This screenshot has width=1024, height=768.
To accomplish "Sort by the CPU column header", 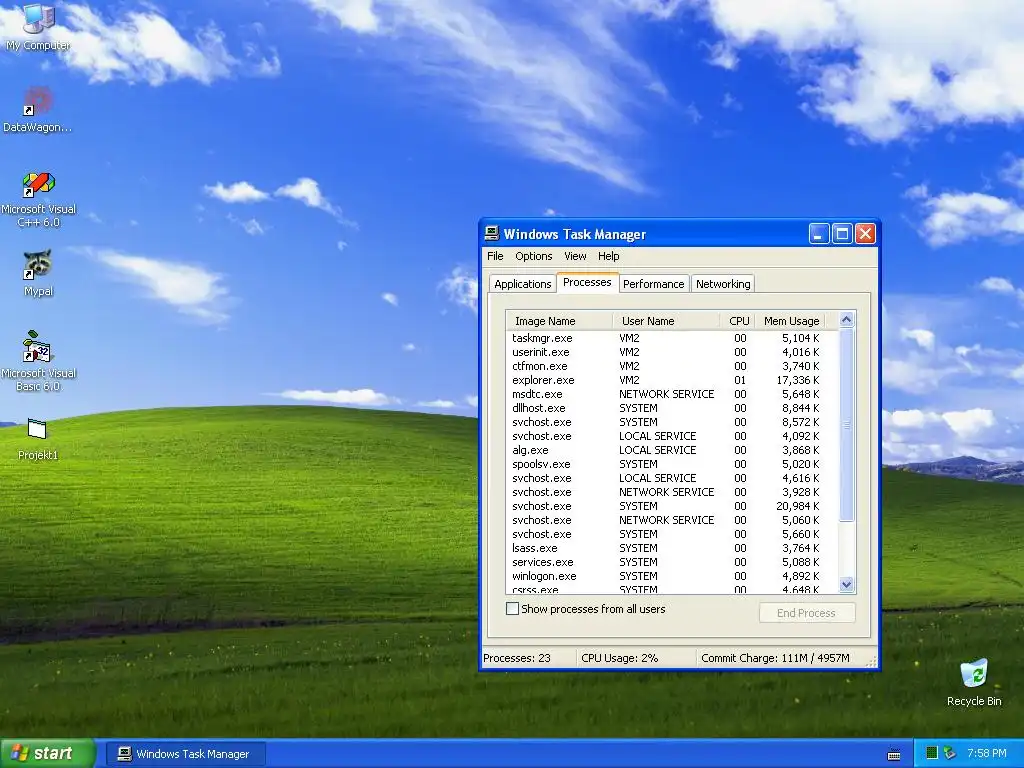I will [x=738, y=321].
